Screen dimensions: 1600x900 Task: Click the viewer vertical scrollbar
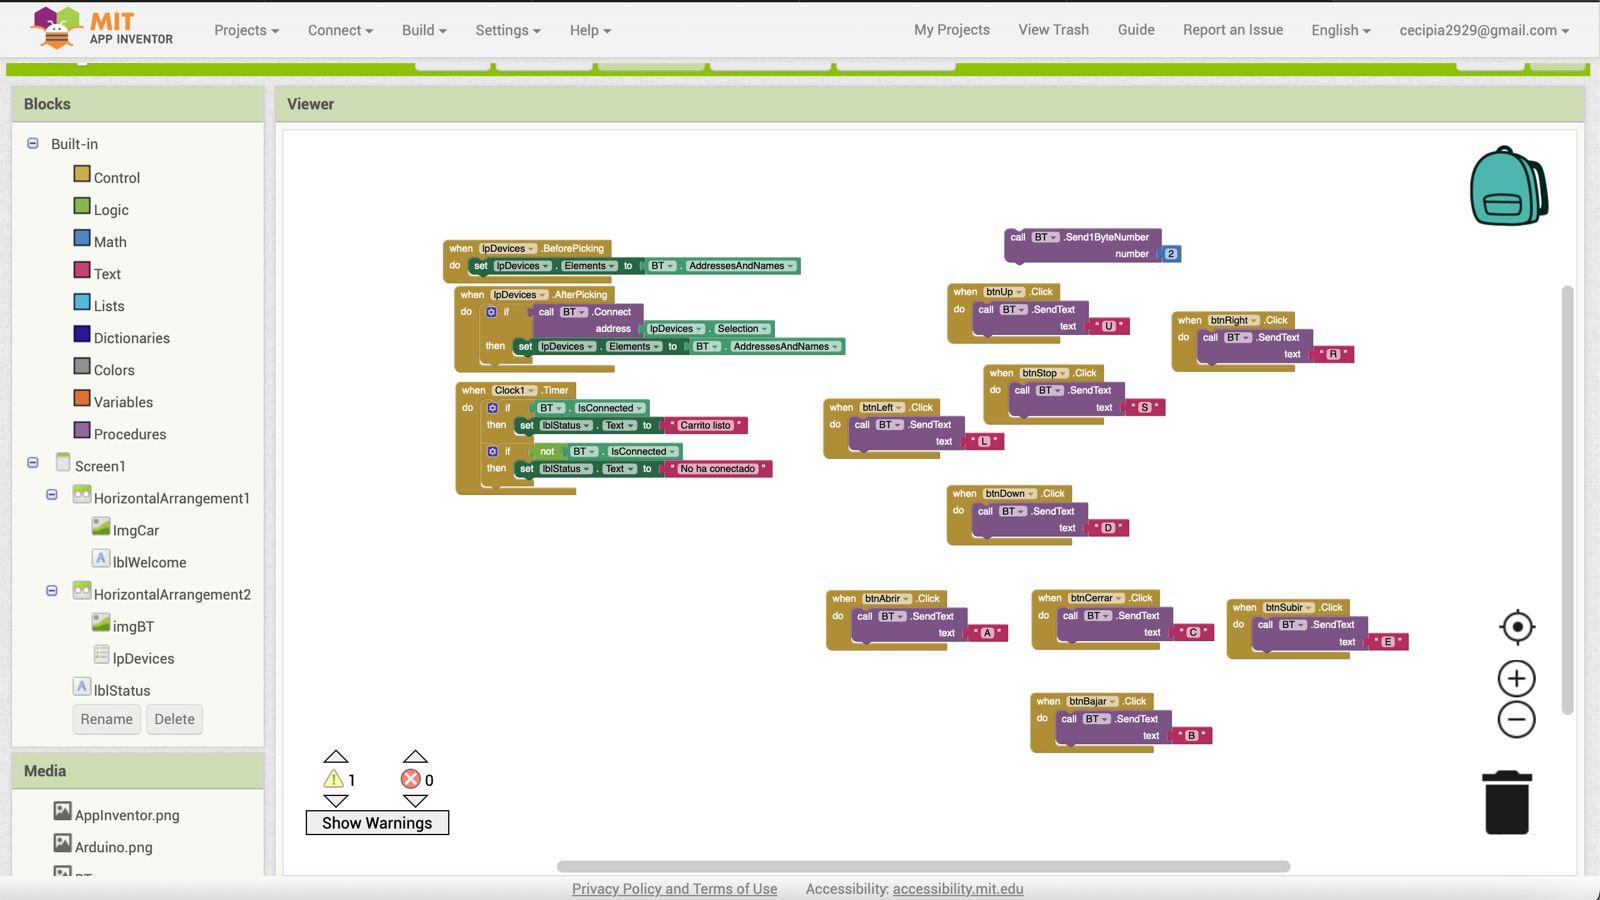(1567, 500)
